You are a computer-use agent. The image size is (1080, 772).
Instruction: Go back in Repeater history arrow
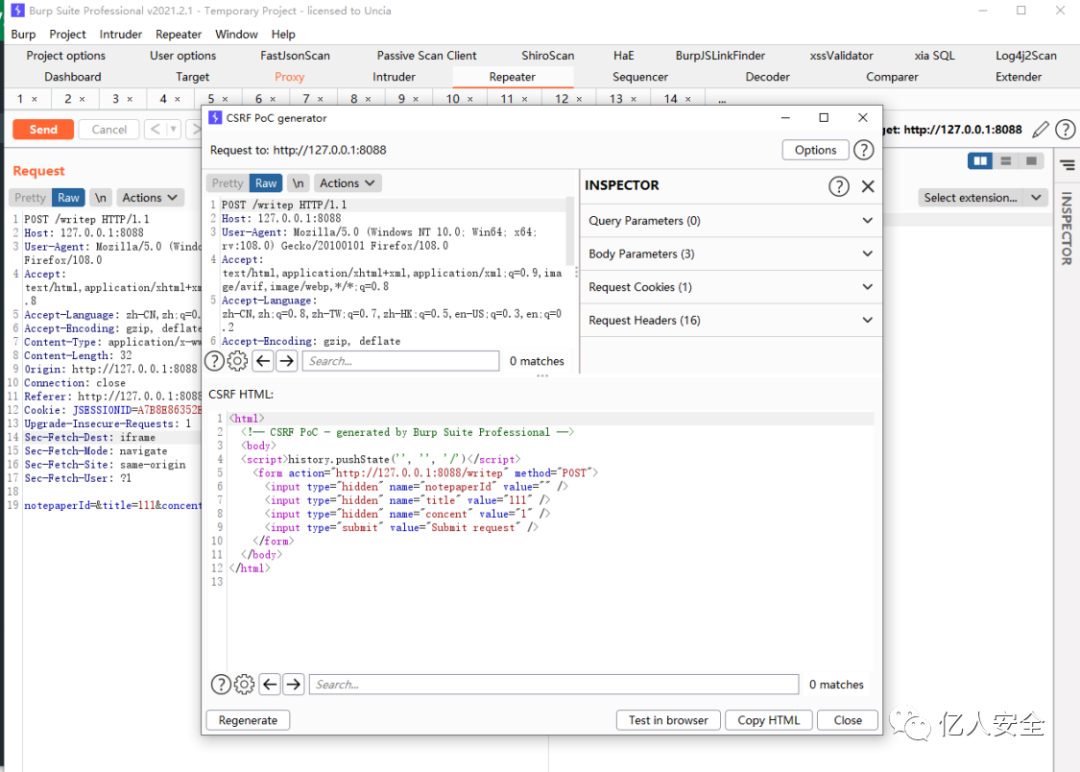click(155, 129)
